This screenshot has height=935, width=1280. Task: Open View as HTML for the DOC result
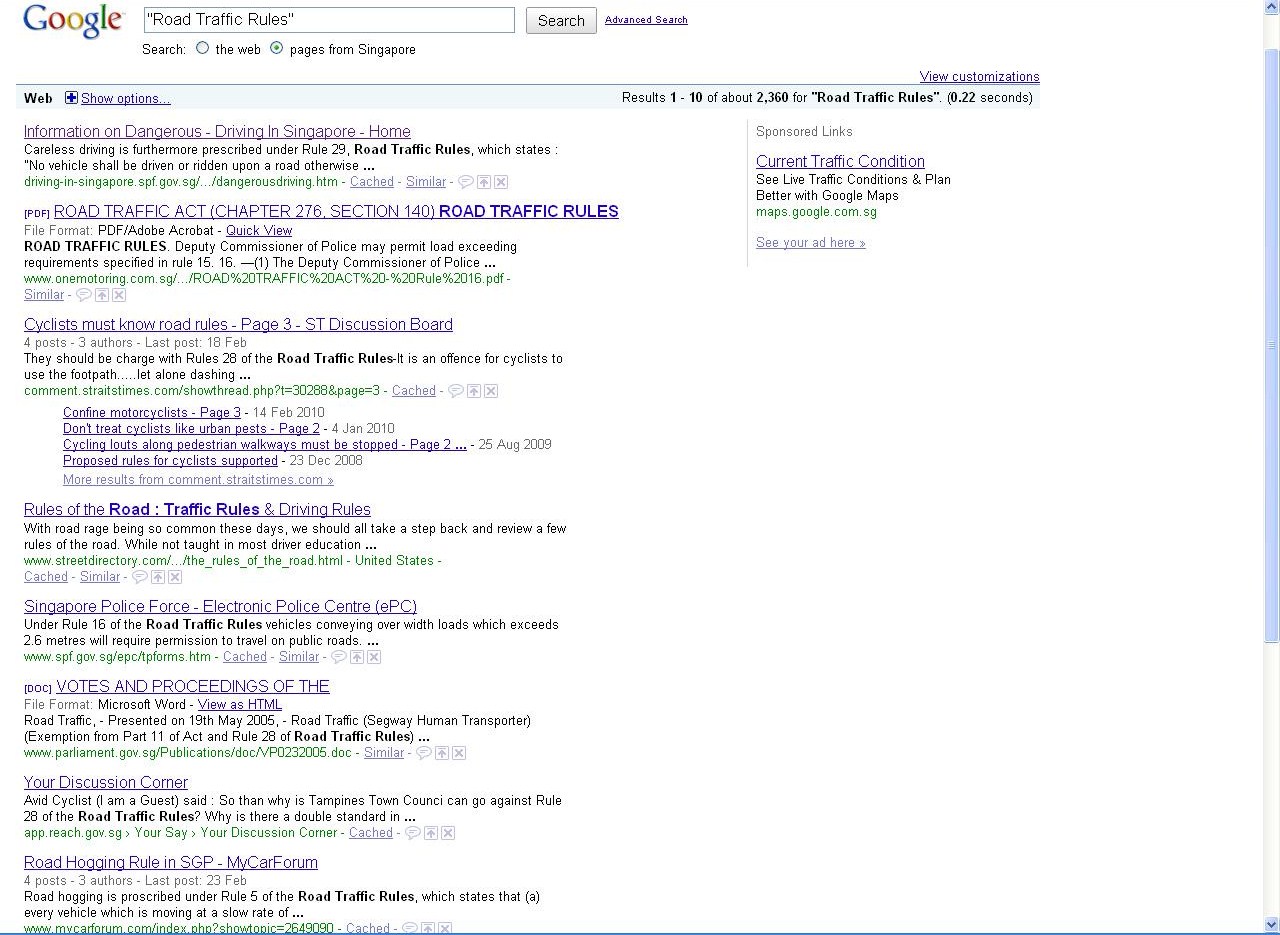click(x=240, y=704)
